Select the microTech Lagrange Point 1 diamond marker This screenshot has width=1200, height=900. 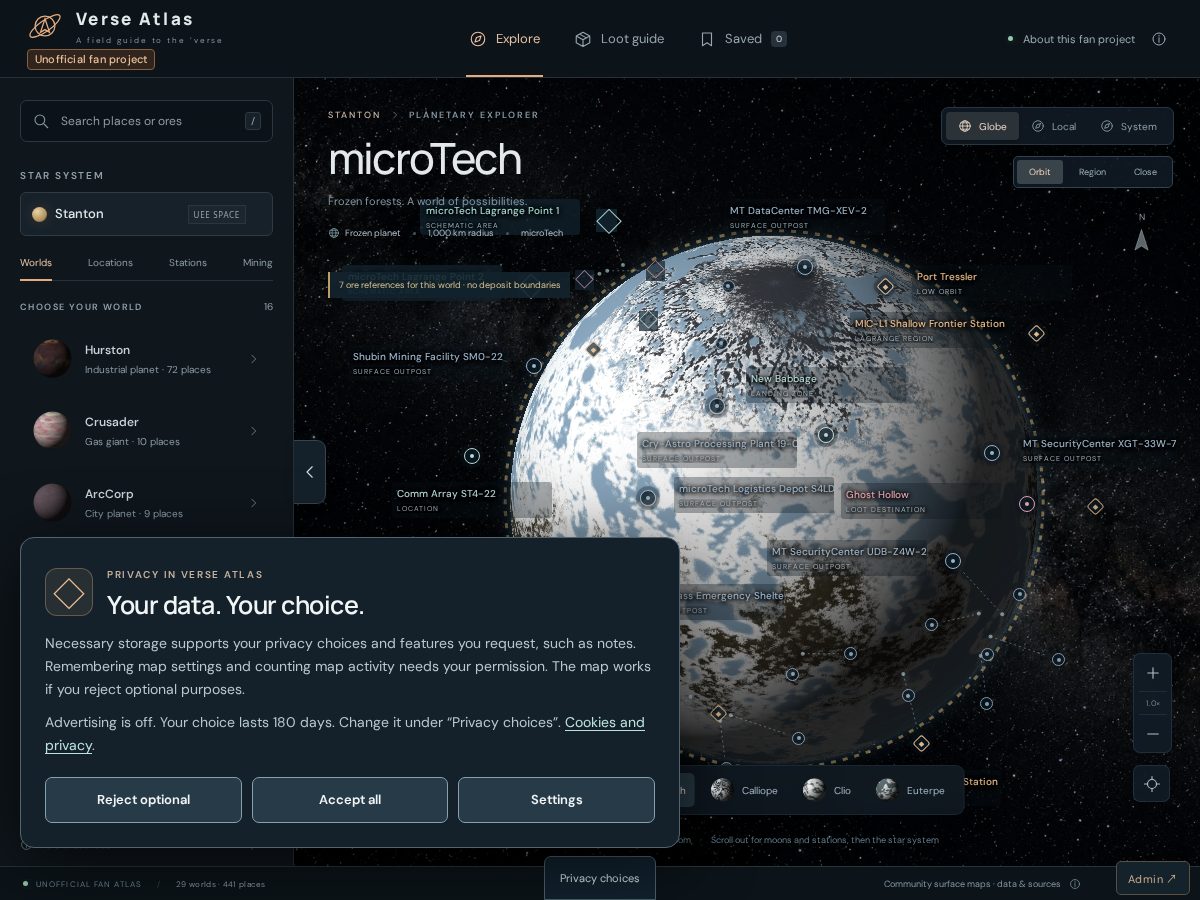pos(608,221)
